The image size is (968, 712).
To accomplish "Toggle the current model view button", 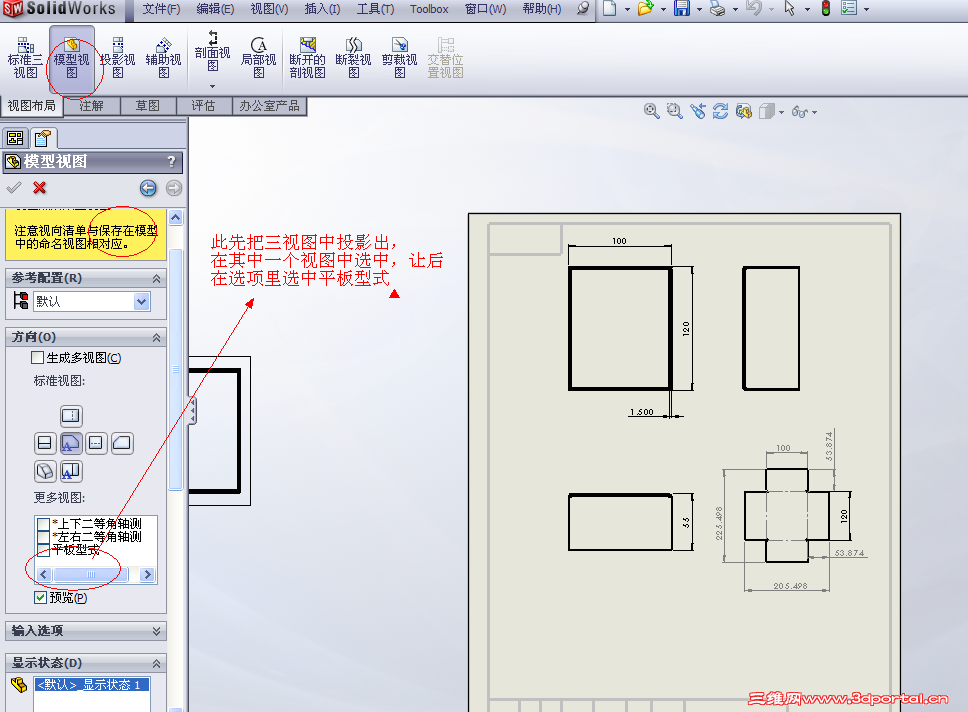I will pyautogui.click(x=70, y=471).
